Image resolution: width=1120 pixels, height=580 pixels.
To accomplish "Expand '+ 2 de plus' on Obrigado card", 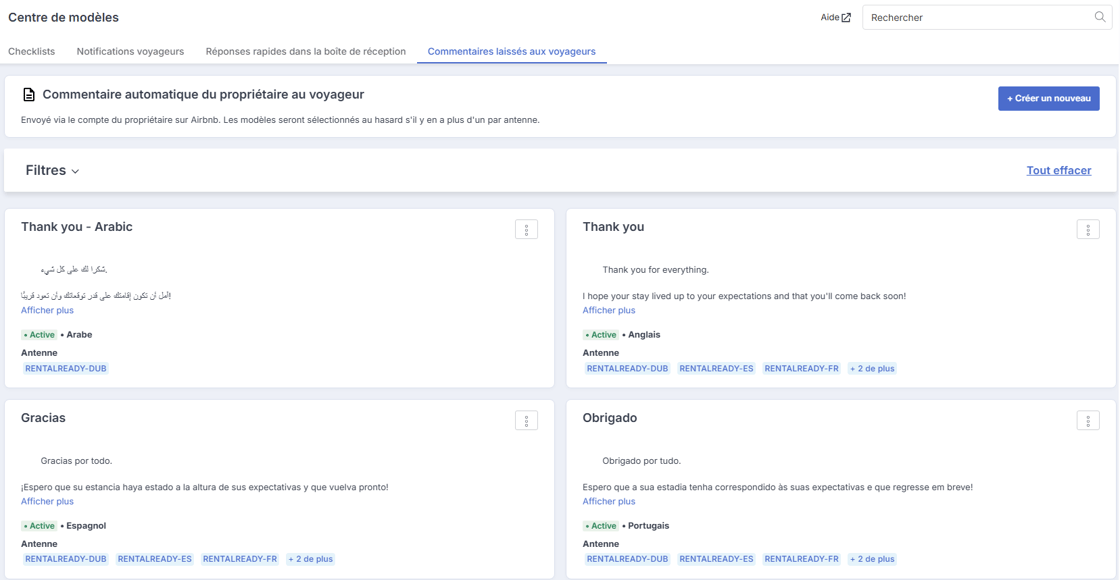I will [872, 559].
